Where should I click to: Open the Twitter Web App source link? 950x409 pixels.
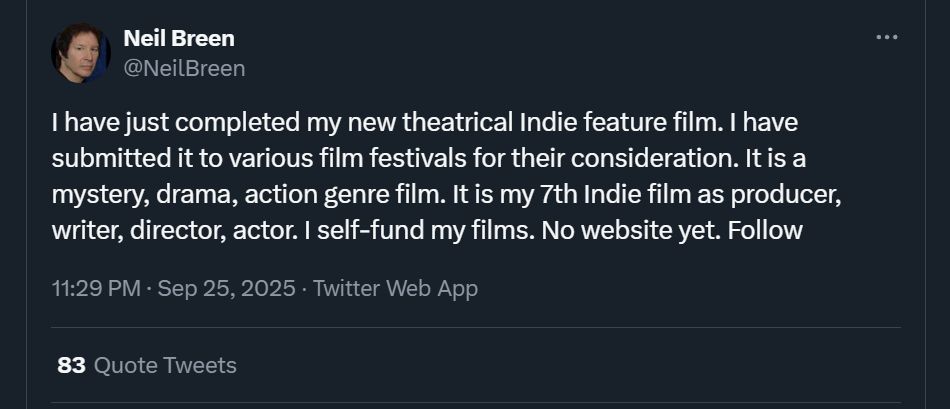(395, 289)
